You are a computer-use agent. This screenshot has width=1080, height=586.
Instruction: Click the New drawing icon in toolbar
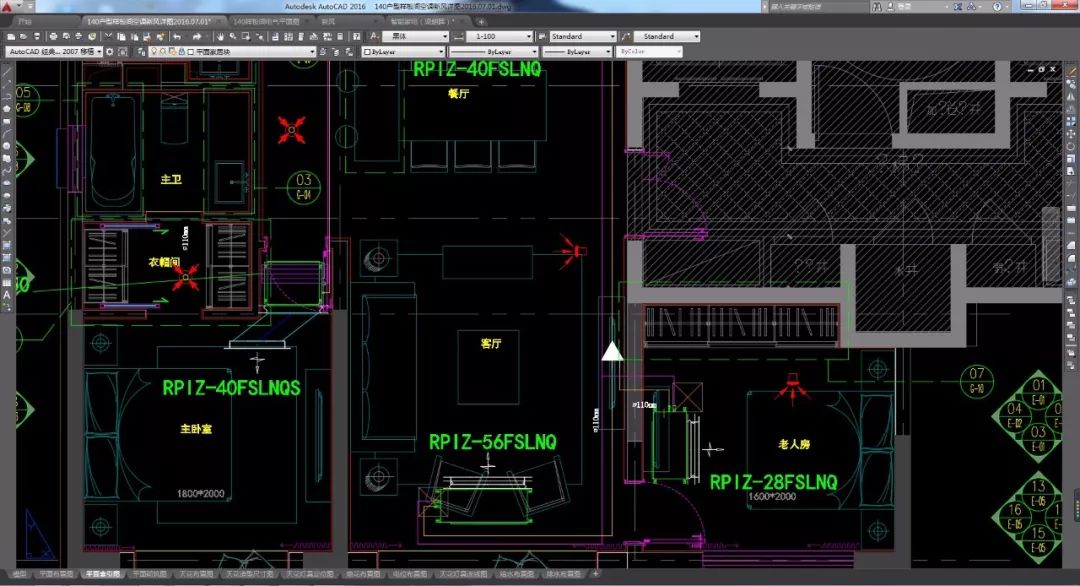[11, 36]
